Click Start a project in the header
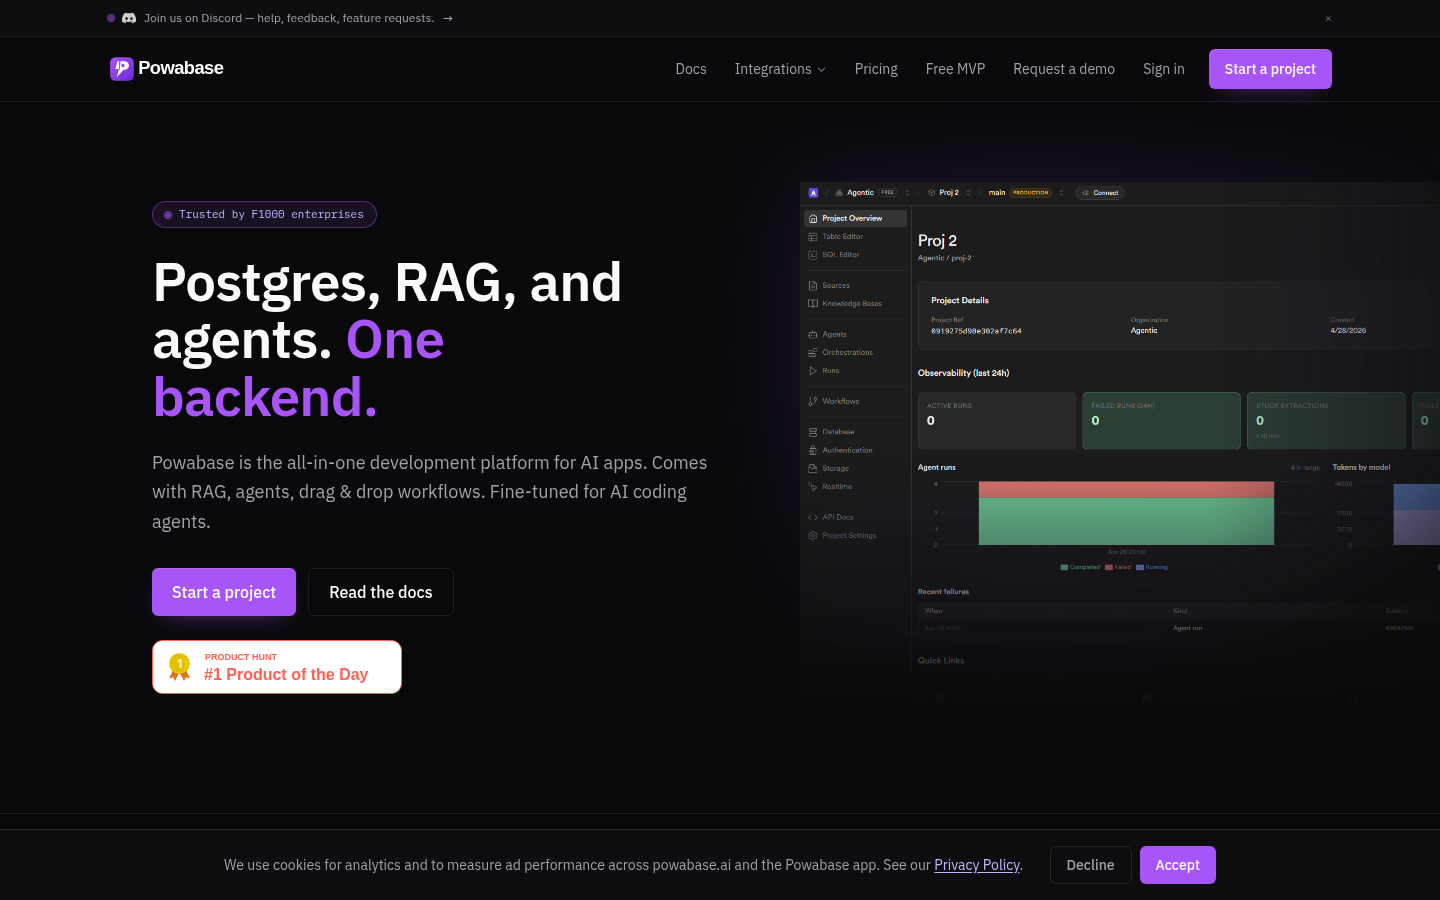The image size is (1440, 900). pyautogui.click(x=1270, y=69)
